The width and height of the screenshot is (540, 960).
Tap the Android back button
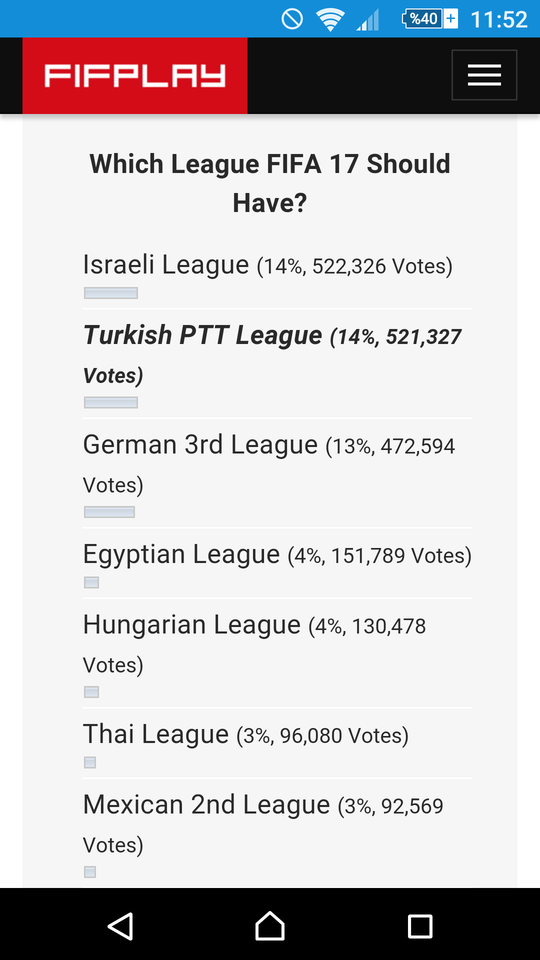[x=120, y=926]
